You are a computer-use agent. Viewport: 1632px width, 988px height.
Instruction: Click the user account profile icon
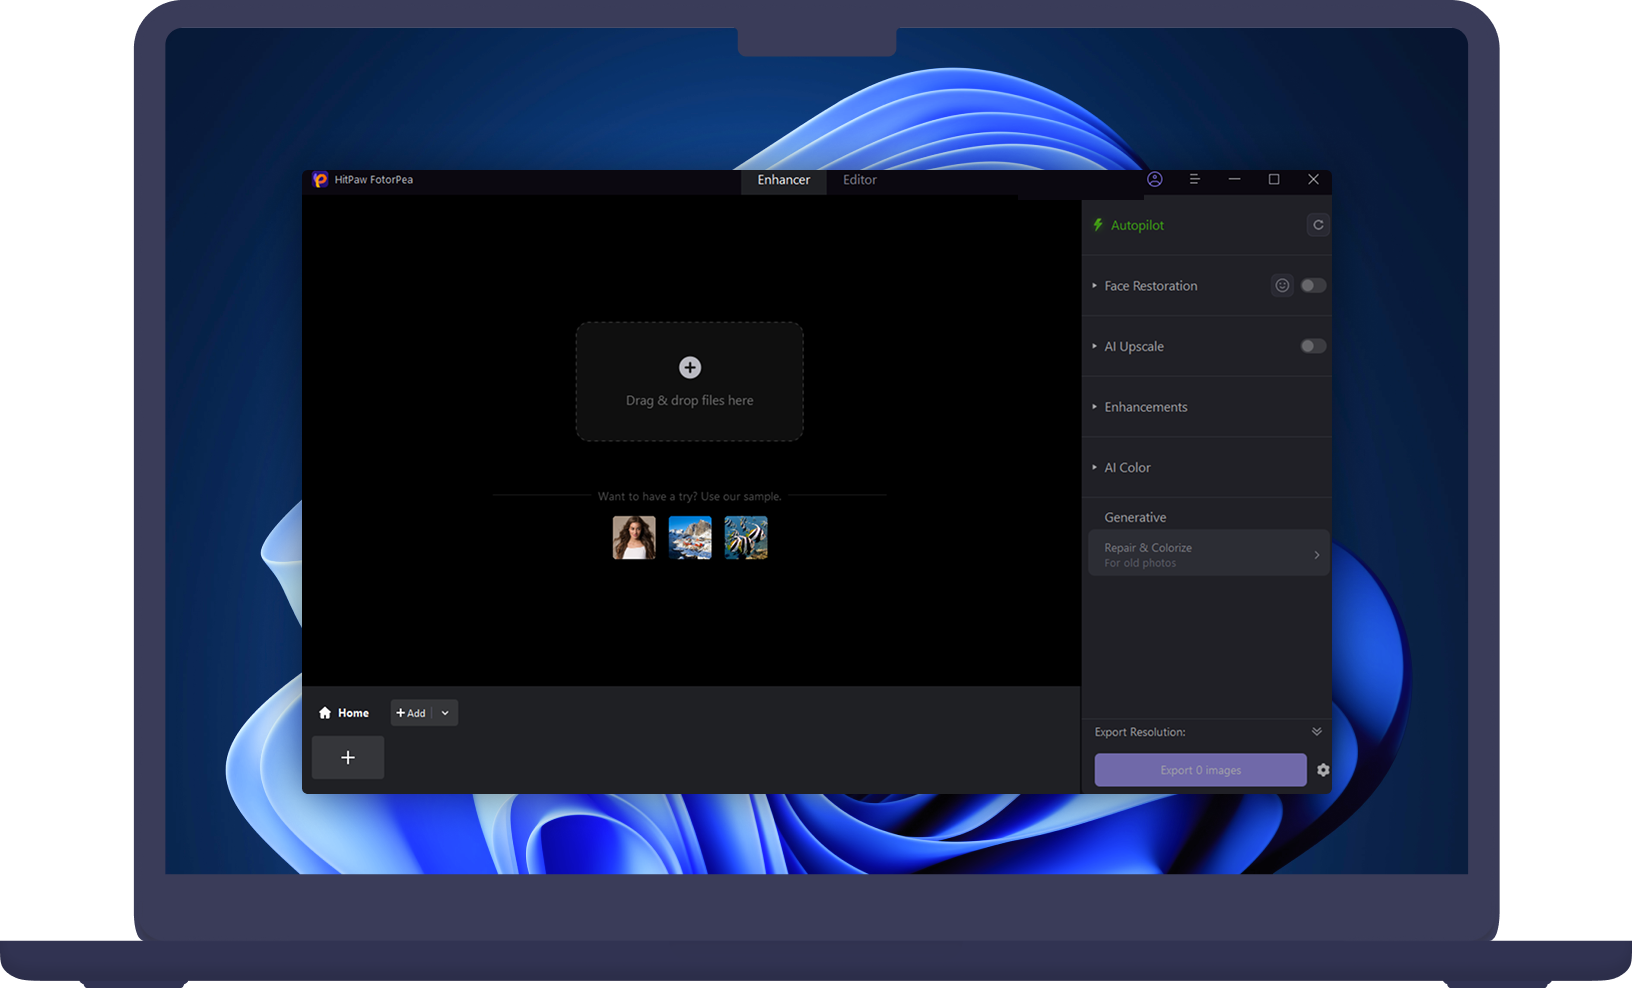point(1154,180)
